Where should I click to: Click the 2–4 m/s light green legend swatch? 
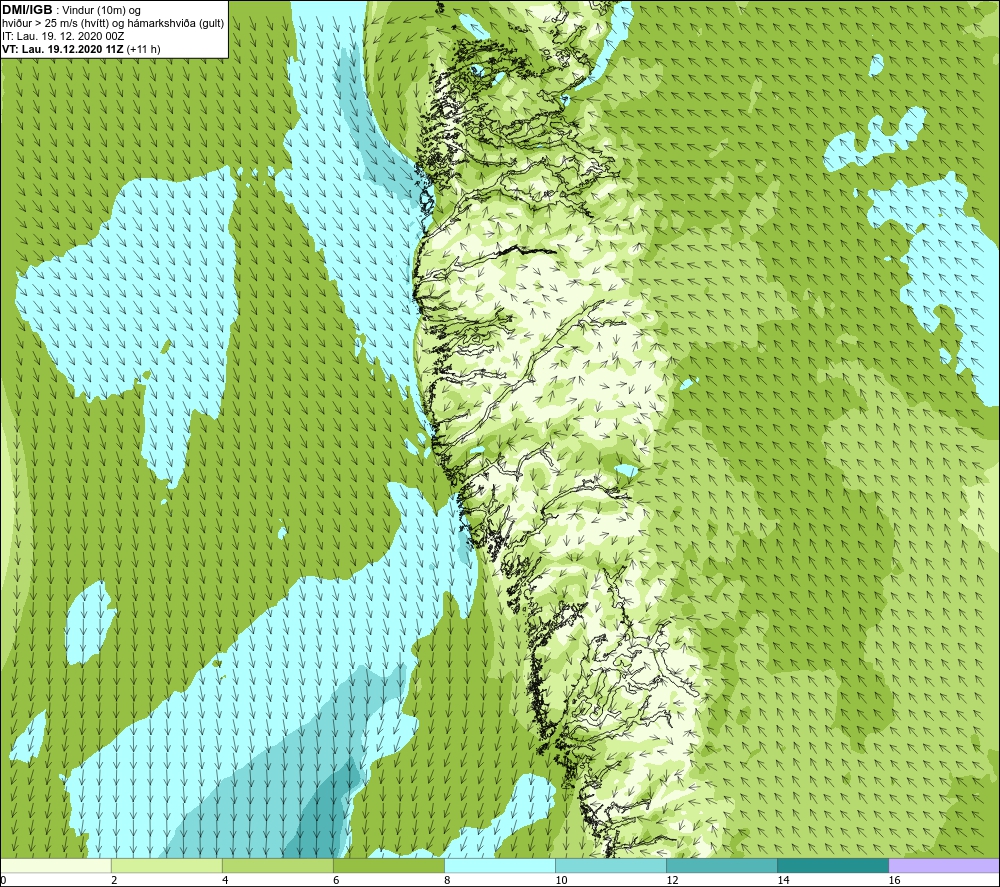click(167, 866)
